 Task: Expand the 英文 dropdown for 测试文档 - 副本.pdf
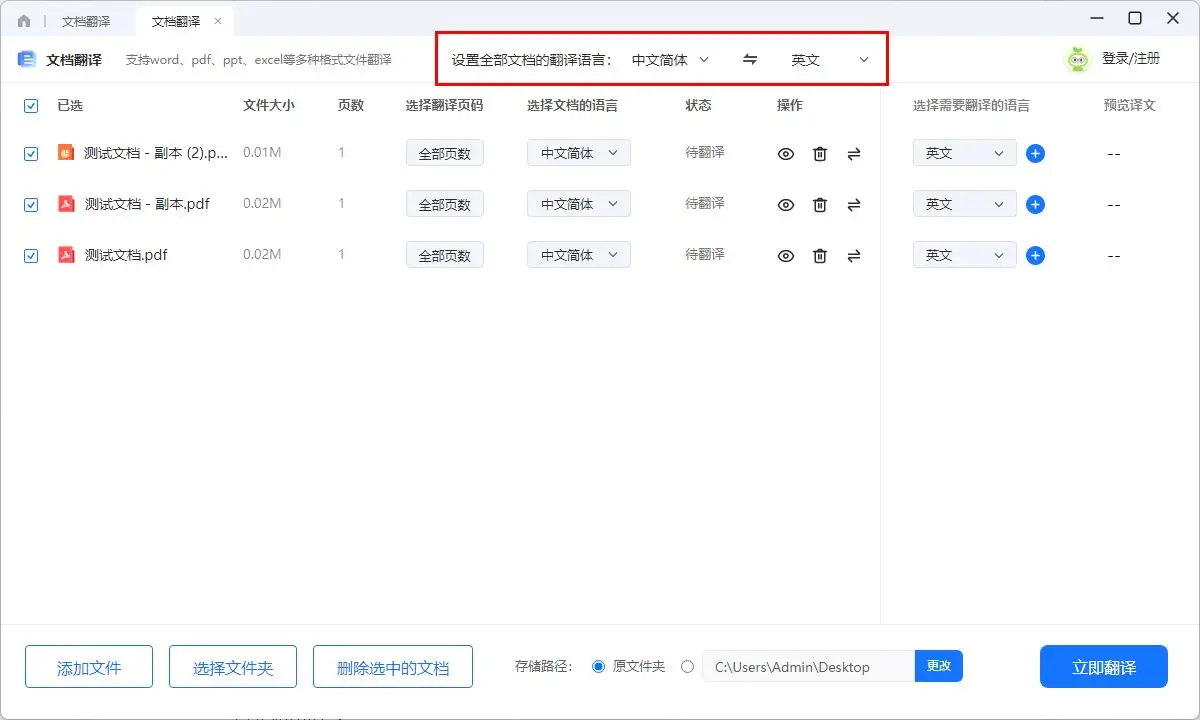[x=963, y=203]
